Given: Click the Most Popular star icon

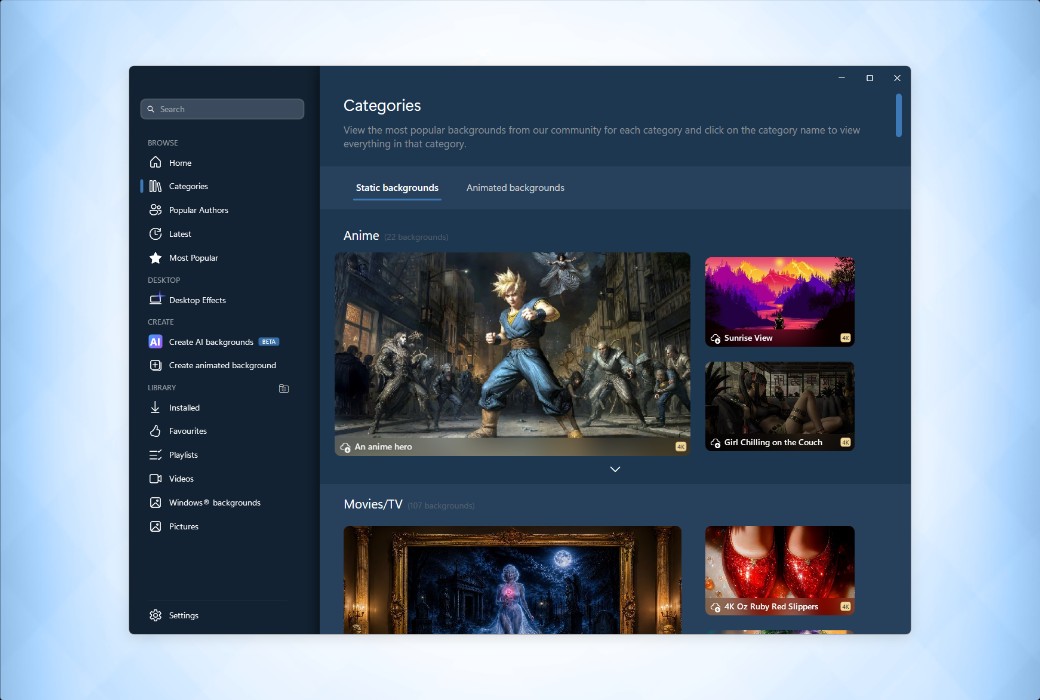Looking at the screenshot, I should [155, 257].
